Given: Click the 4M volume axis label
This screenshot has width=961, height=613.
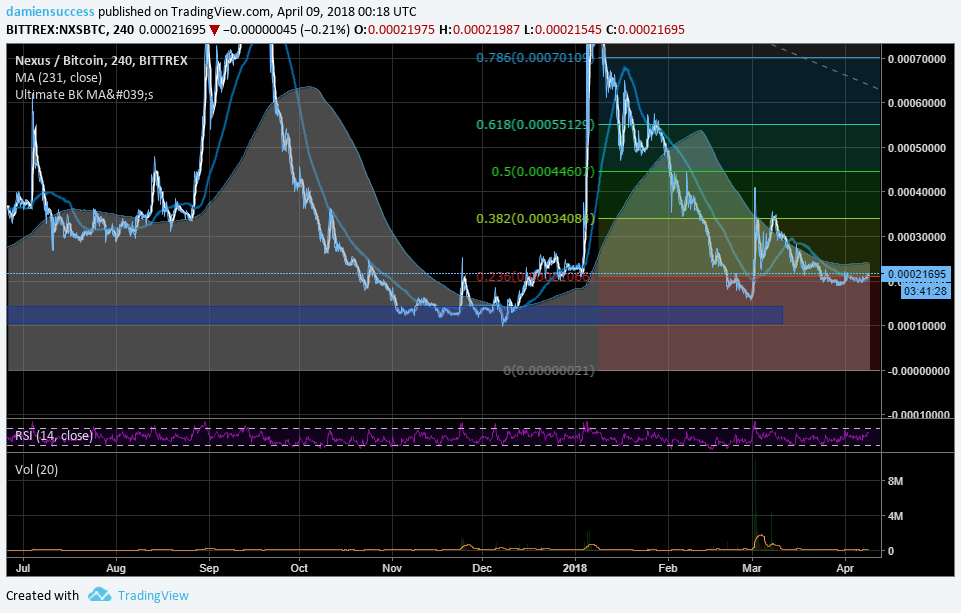Looking at the screenshot, I should (895, 516).
